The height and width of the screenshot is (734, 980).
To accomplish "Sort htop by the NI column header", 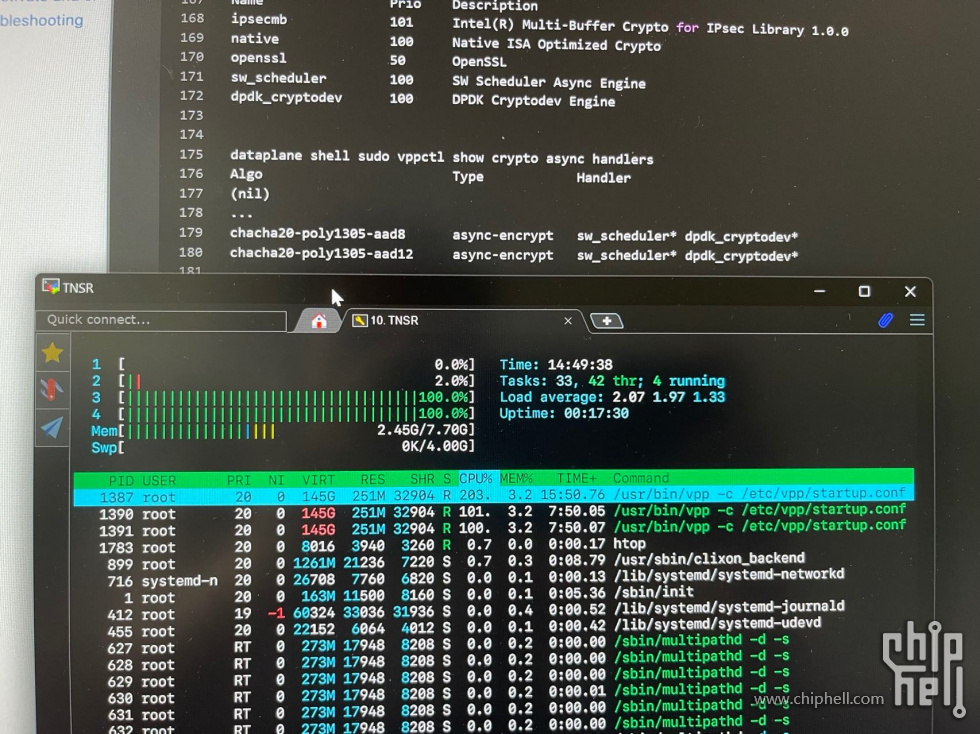I will click(x=276, y=480).
